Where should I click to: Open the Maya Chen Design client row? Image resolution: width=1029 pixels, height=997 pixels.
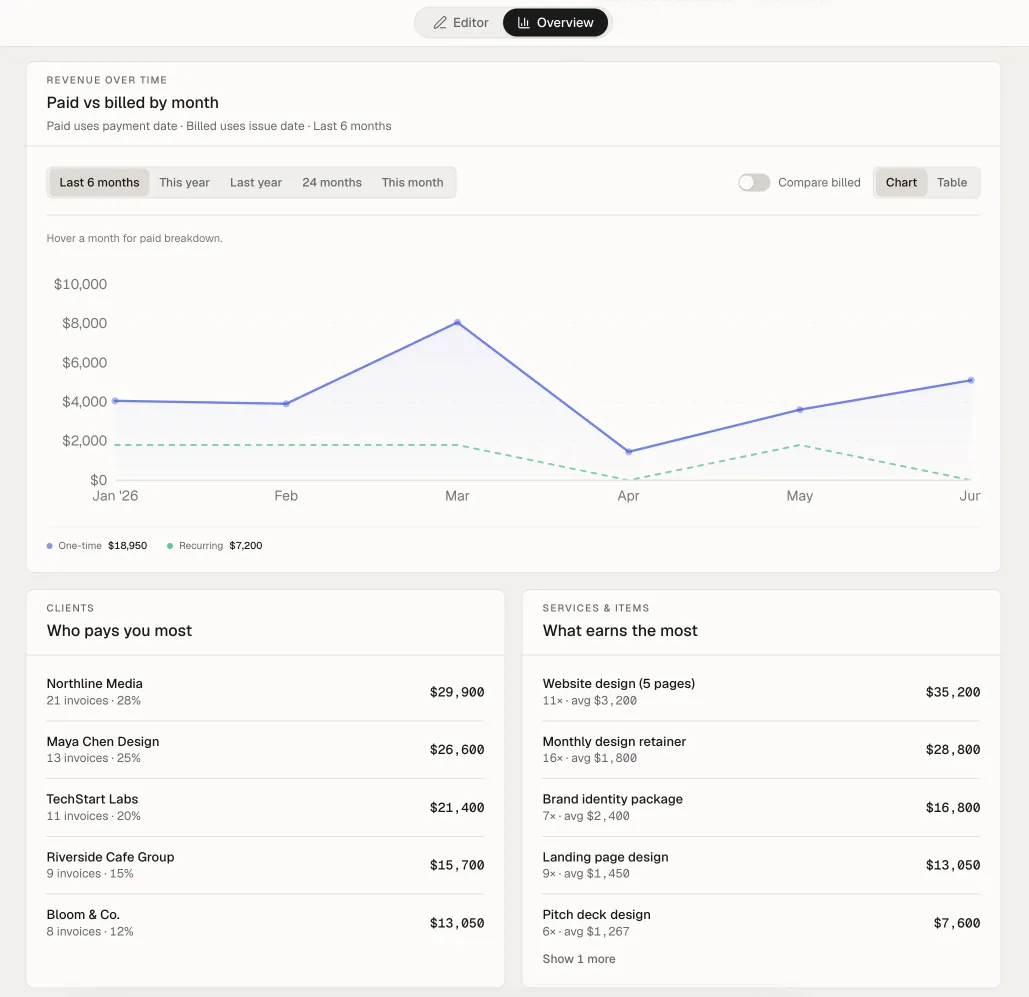265,750
